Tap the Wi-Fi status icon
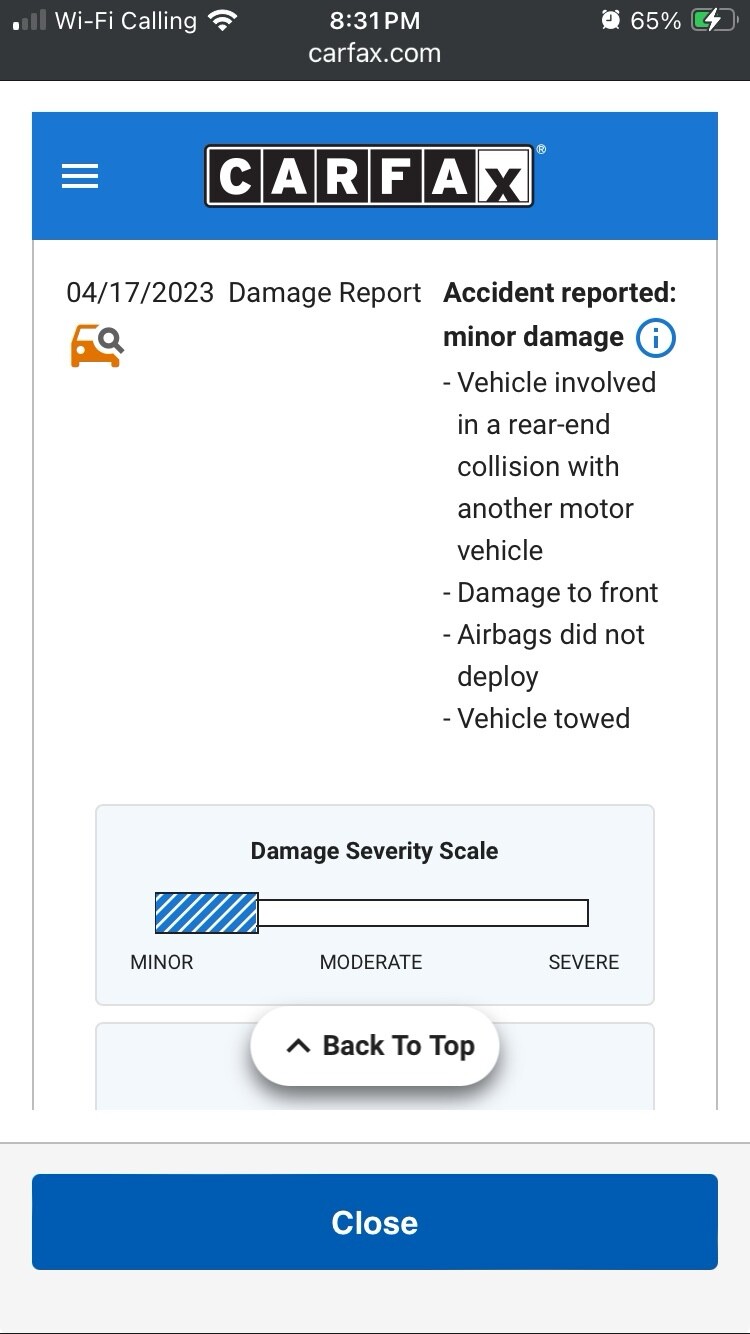The width and height of the screenshot is (750, 1334). (x=223, y=20)
